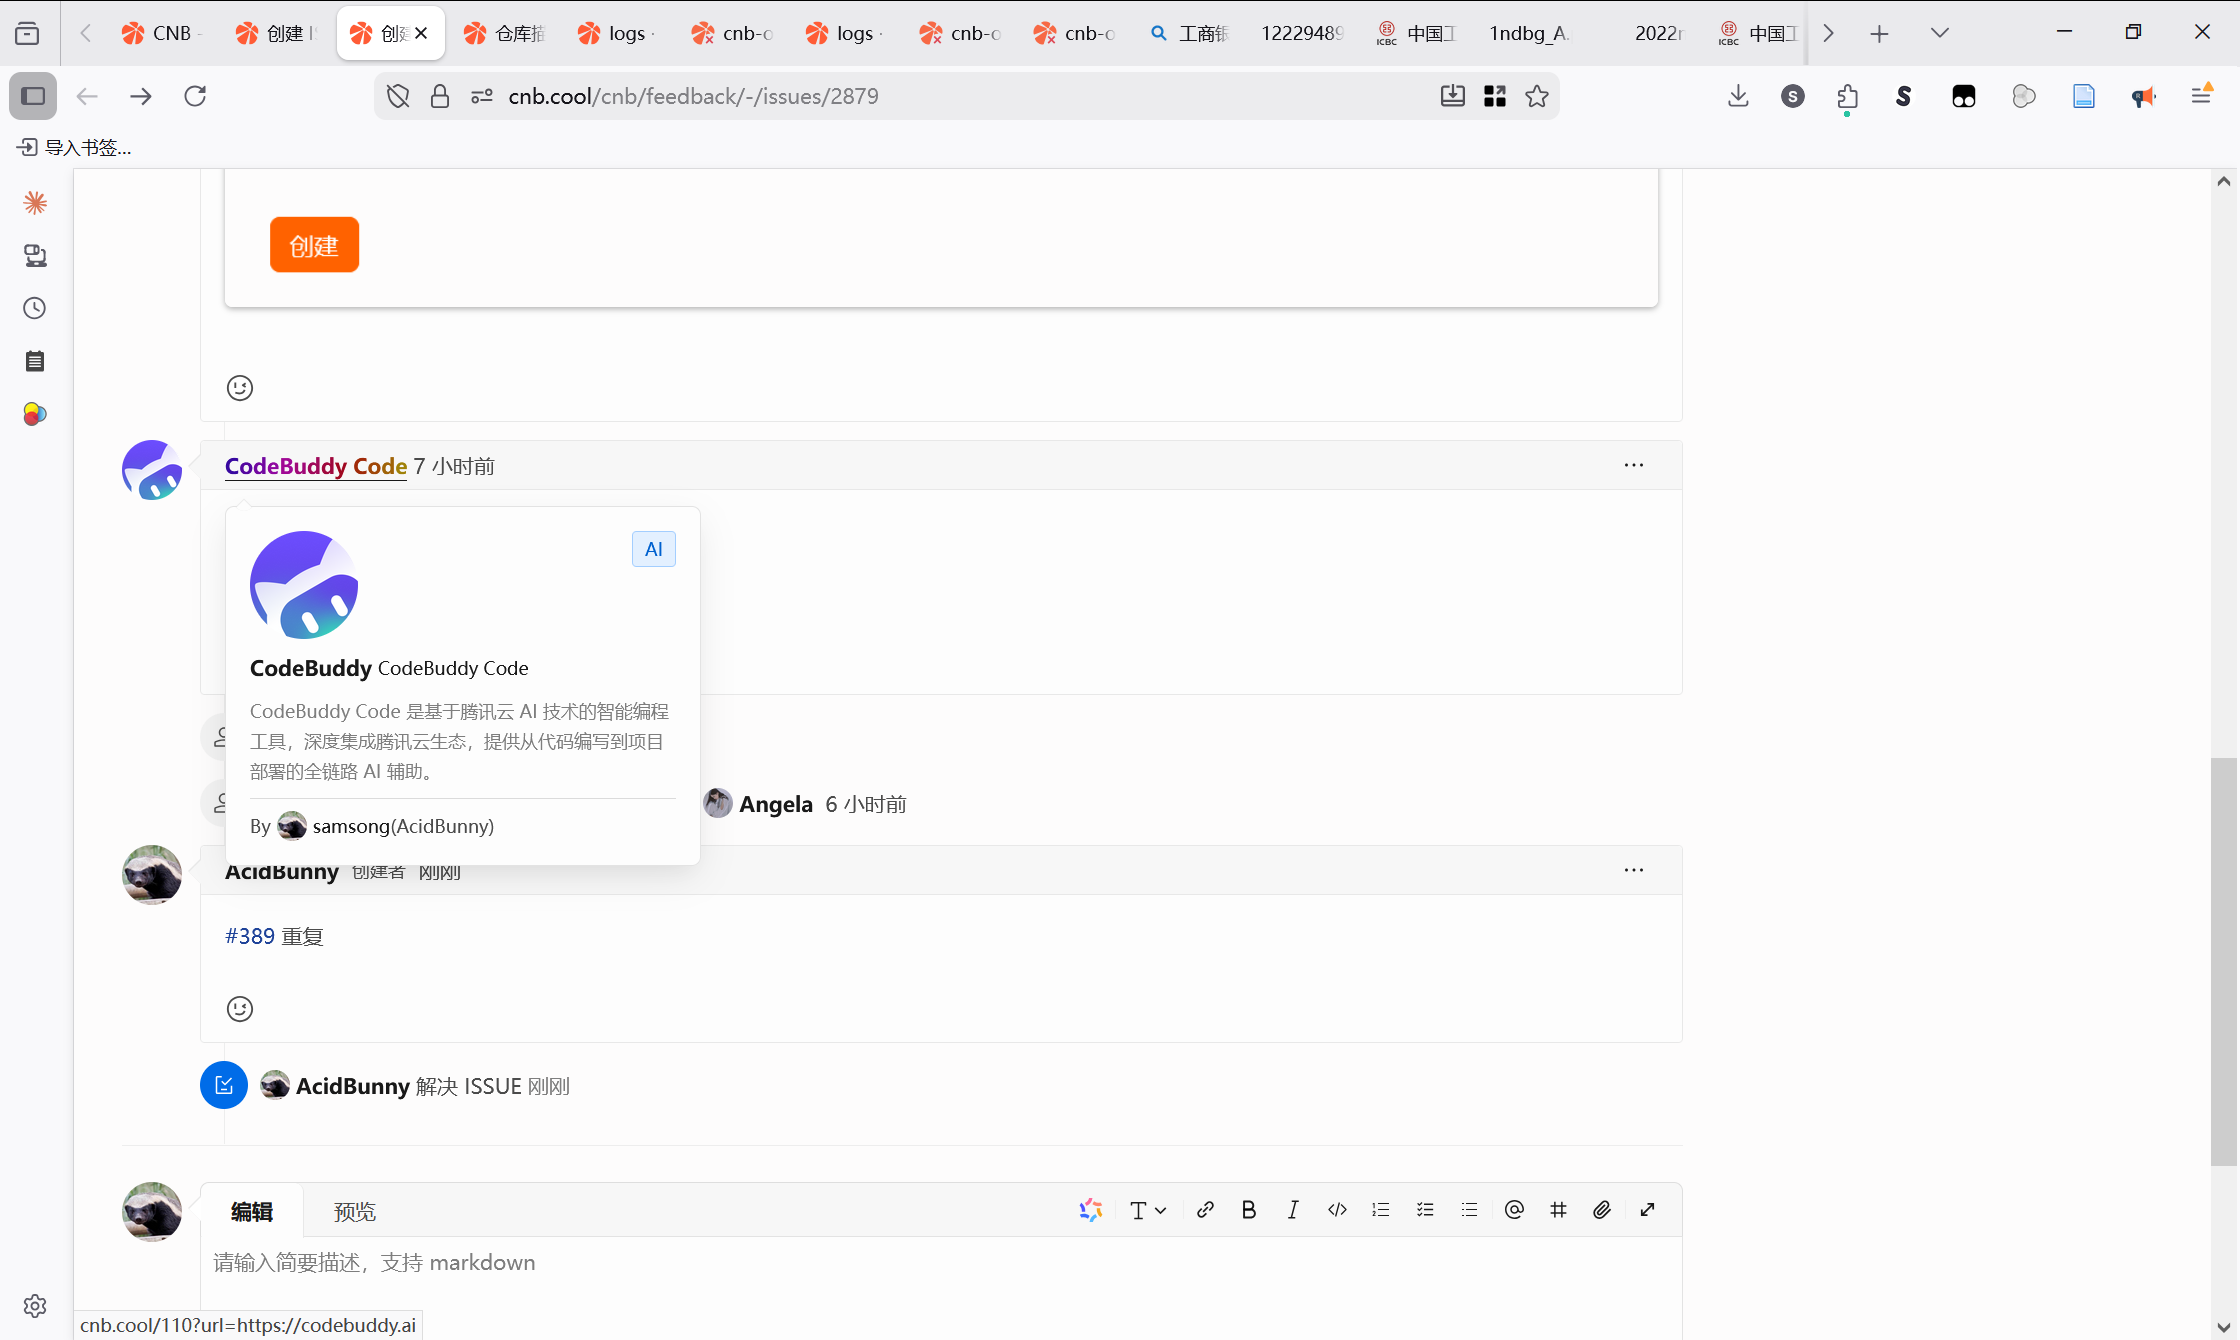The image size is (2240, 1340).
Task: Open the browser tab list chevron
Action: click(x=1939, y=33)
